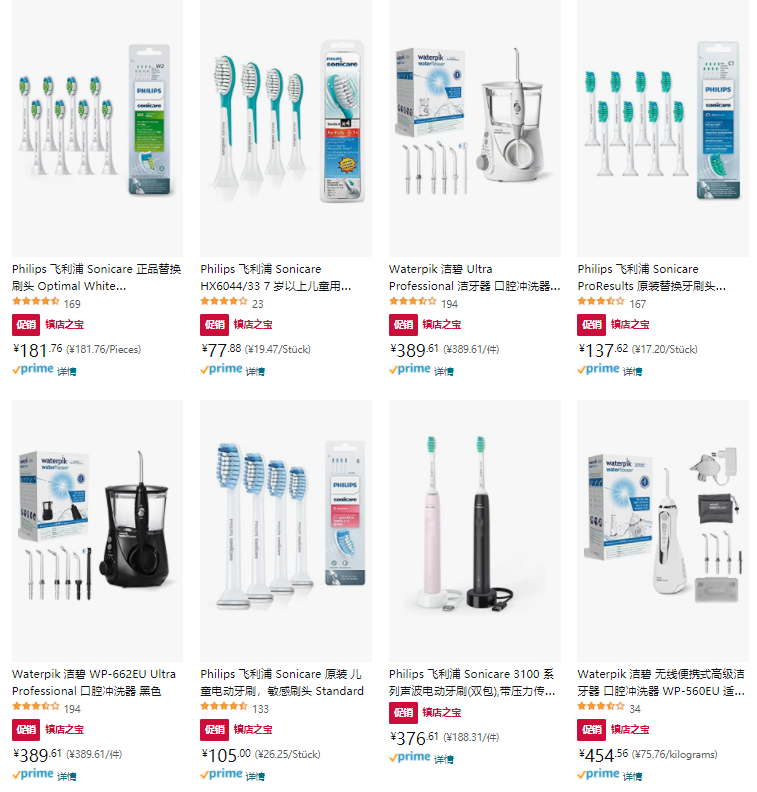Click the 促销 badge under the black Waterpik WP-662EU
Screen dimensions: 757x792
(26, 730)
